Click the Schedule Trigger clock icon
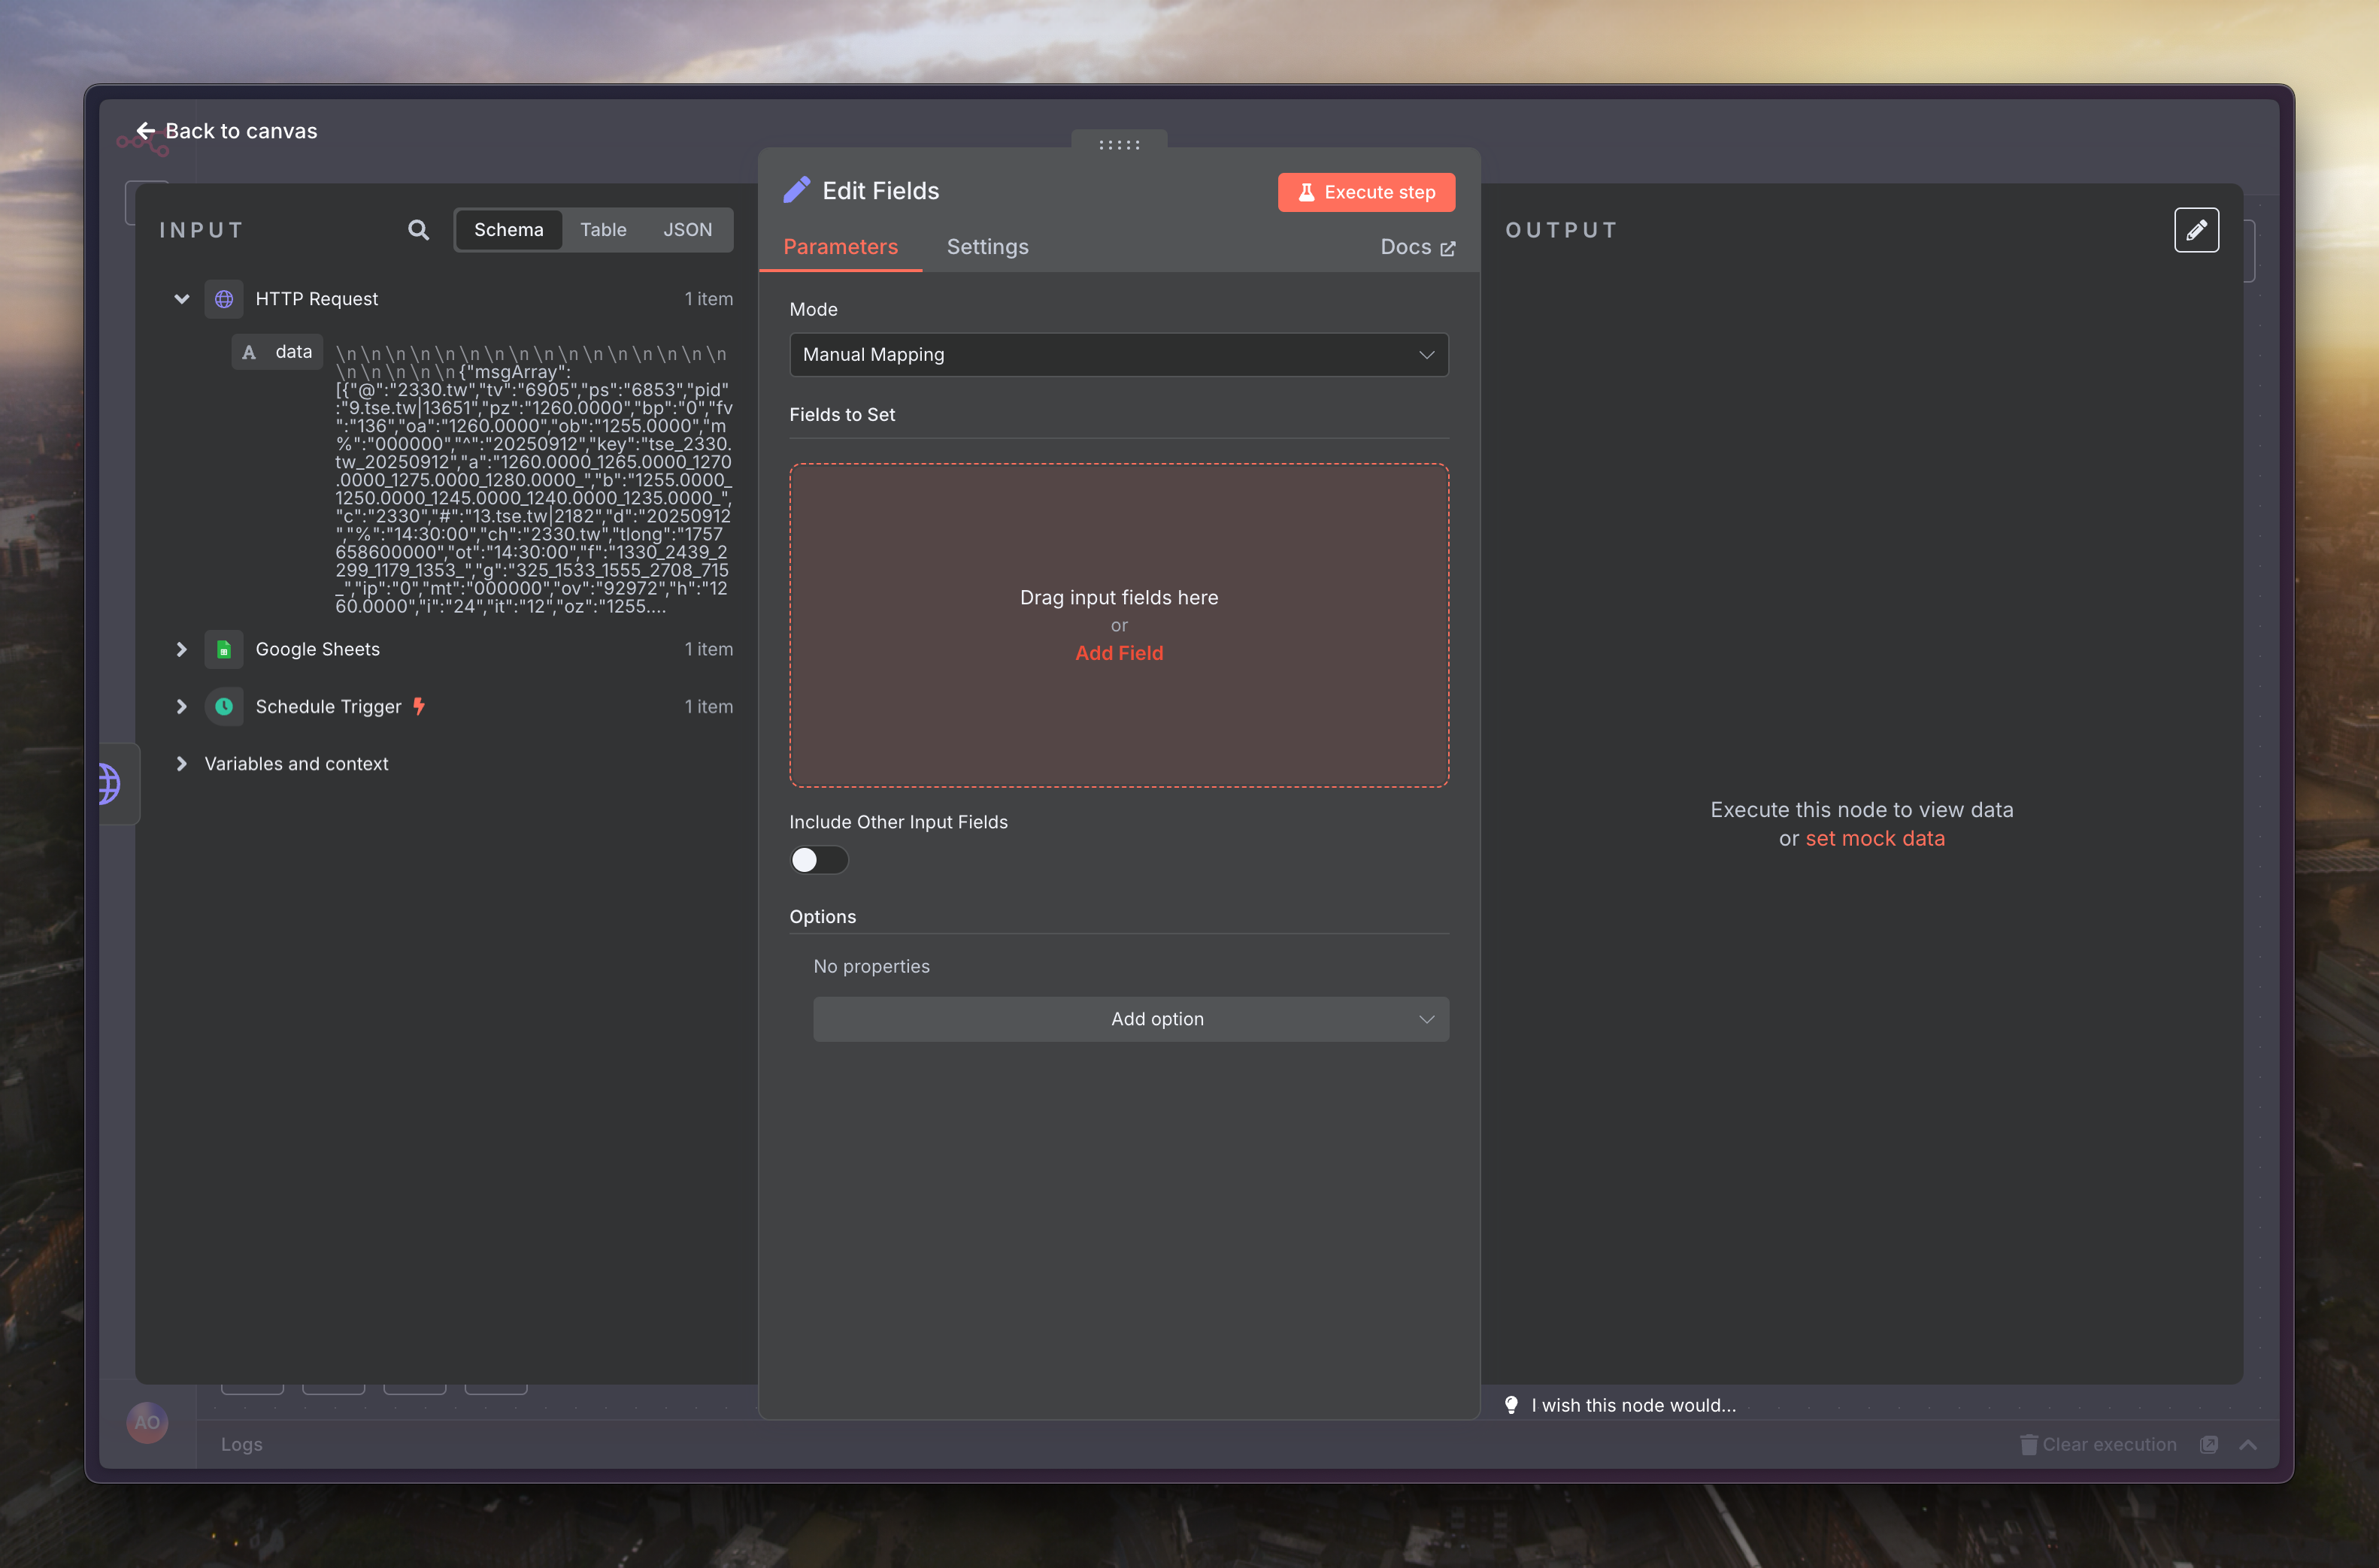Viewport: 2379px width, 1568px height. coord(224,706)
